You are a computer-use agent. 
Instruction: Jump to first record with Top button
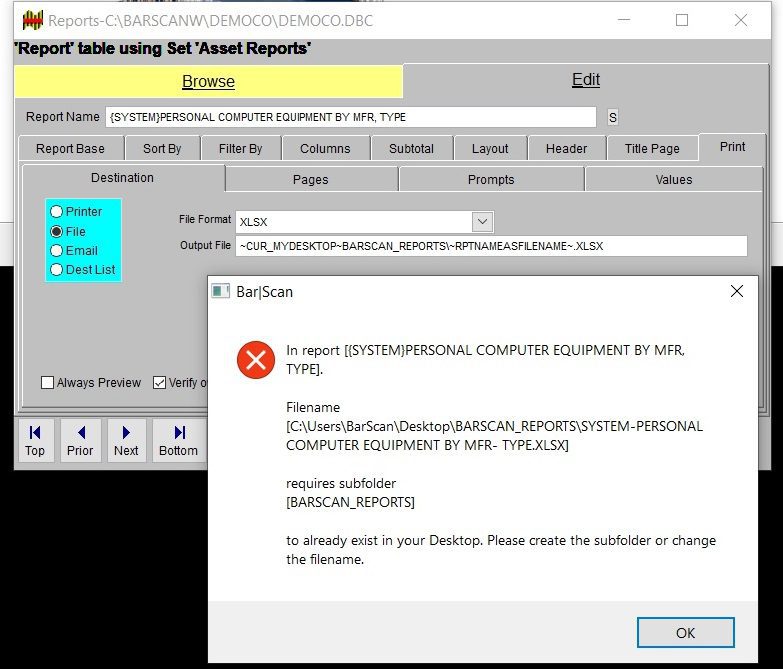pyautogui.click(x=35, y=440)
